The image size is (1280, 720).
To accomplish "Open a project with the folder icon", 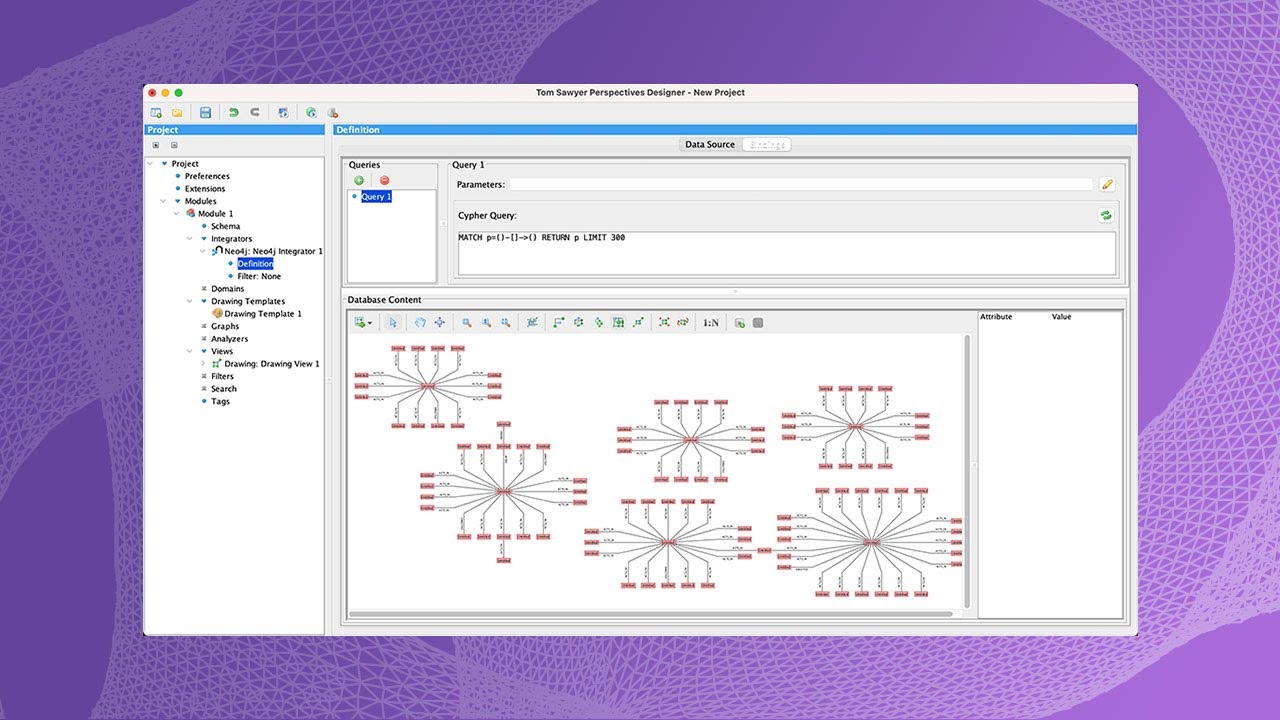I will [x=177, y=112].
